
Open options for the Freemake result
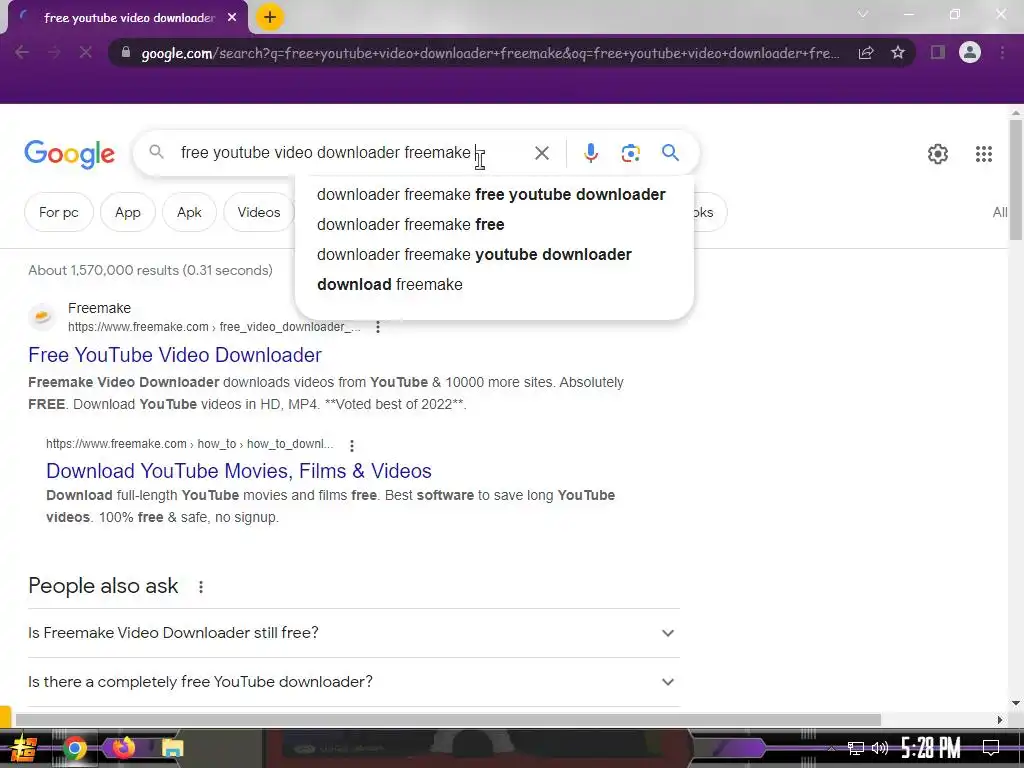tap(377, 327)
